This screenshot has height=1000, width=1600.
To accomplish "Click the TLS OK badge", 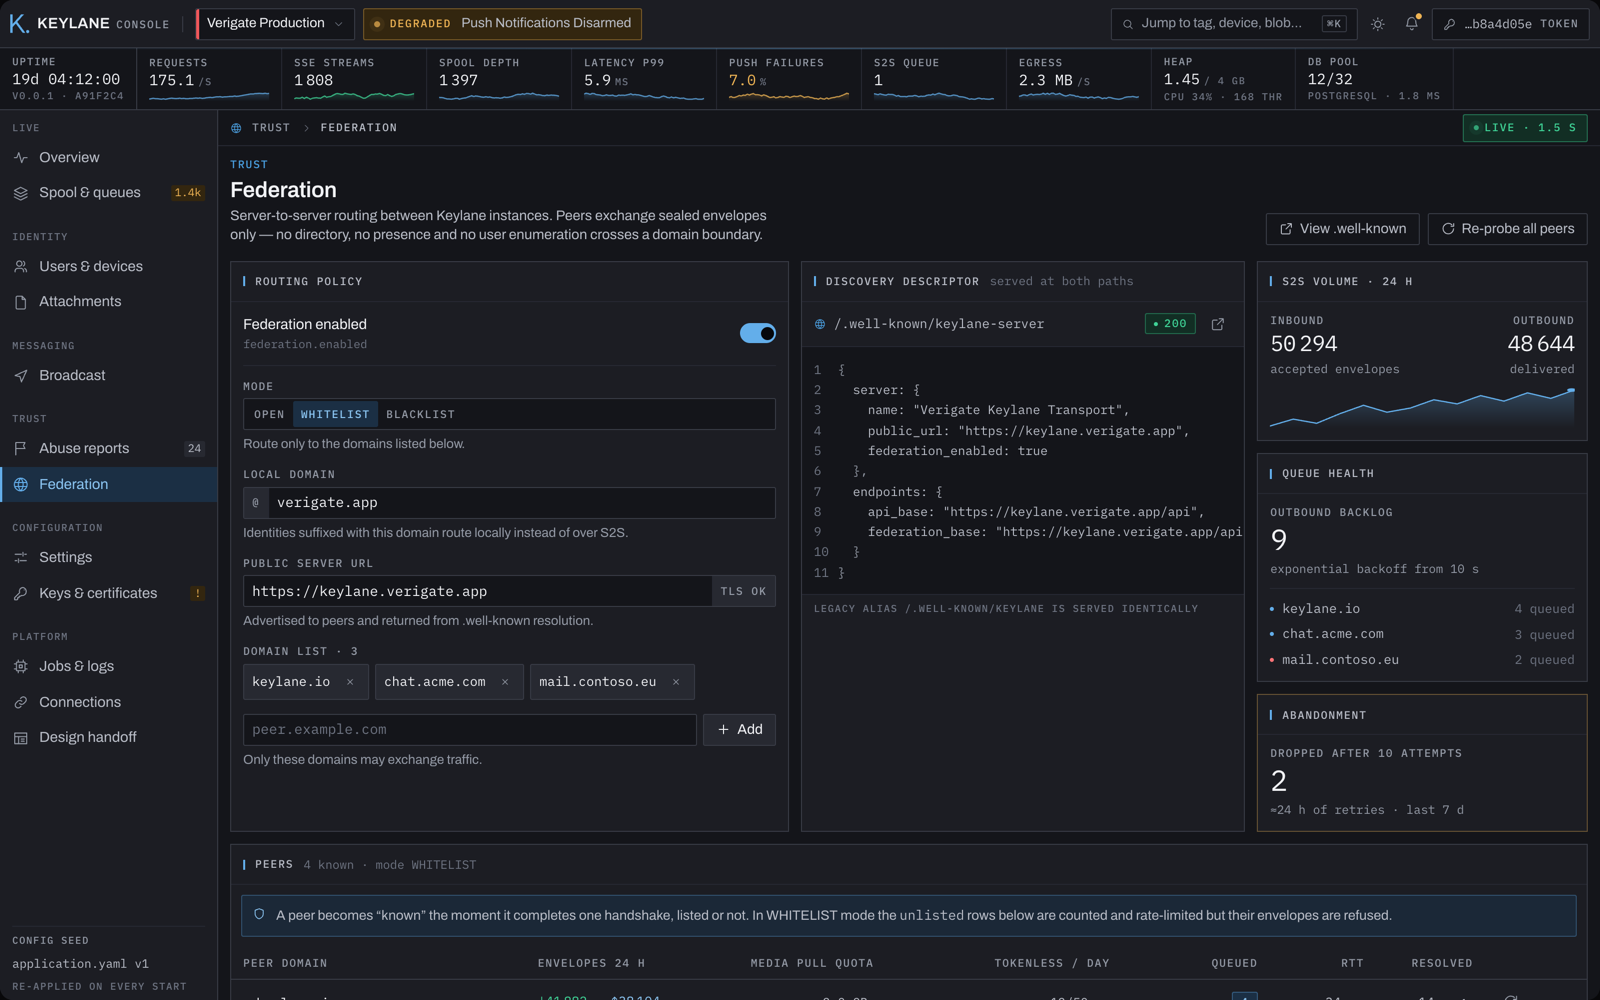I will tap(743, 591).
